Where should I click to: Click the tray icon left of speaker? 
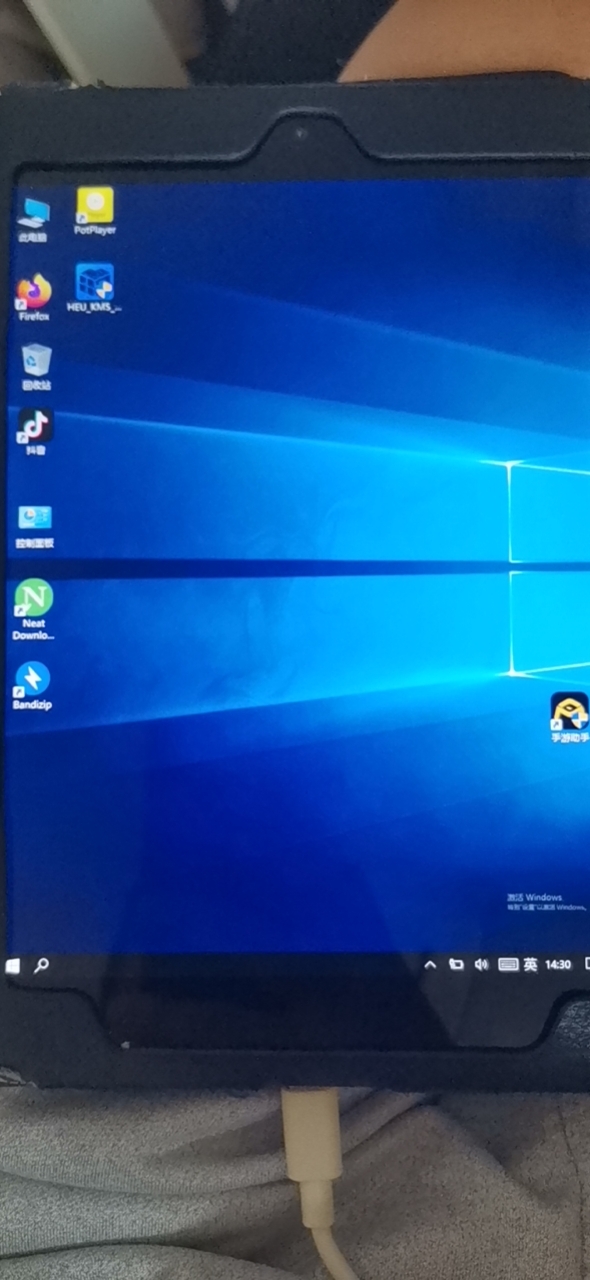[x=456, y=965]
